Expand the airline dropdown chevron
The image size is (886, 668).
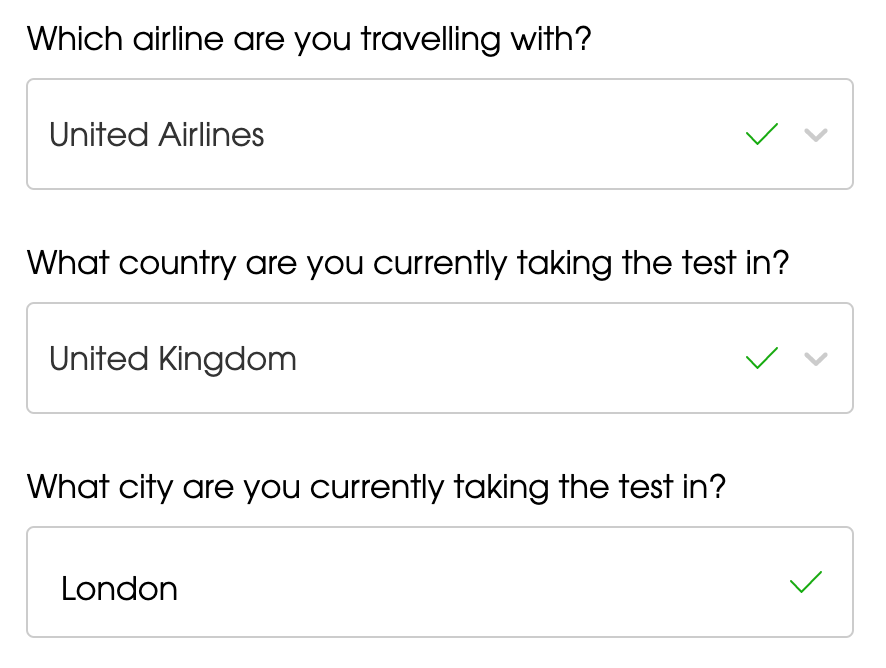tap(816, 135)
